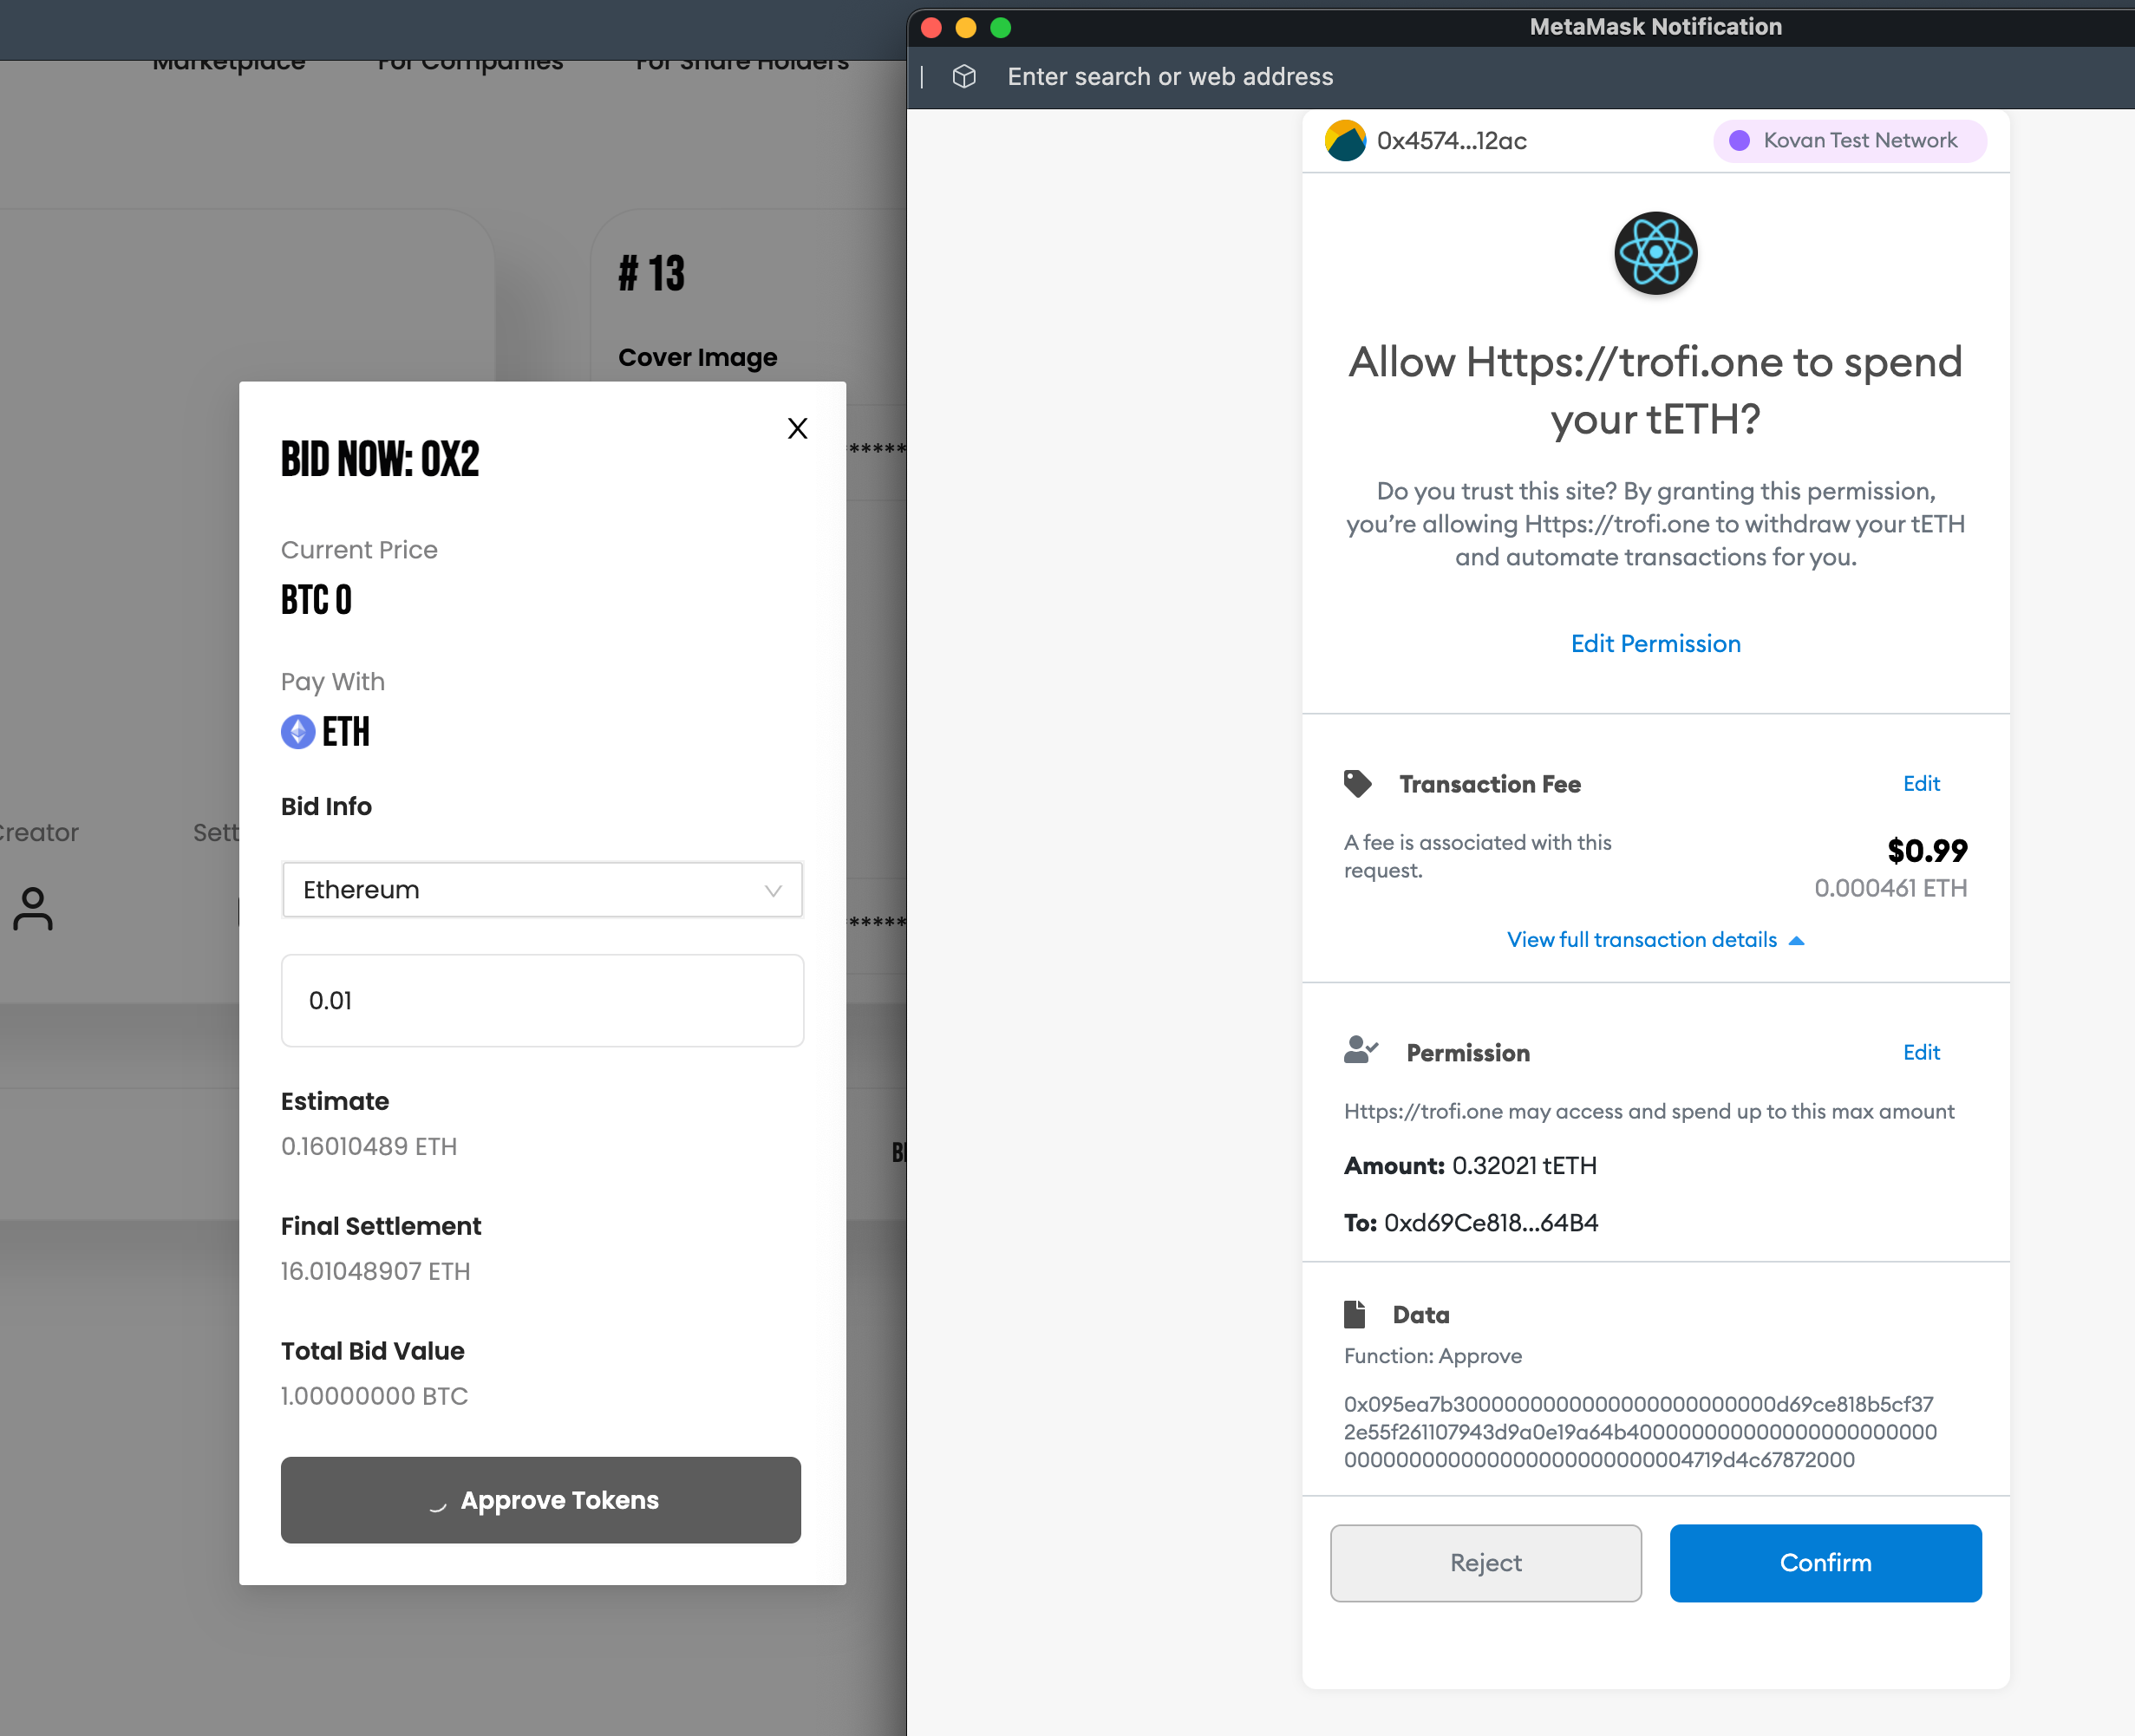Click the Cover Image label

697,358
